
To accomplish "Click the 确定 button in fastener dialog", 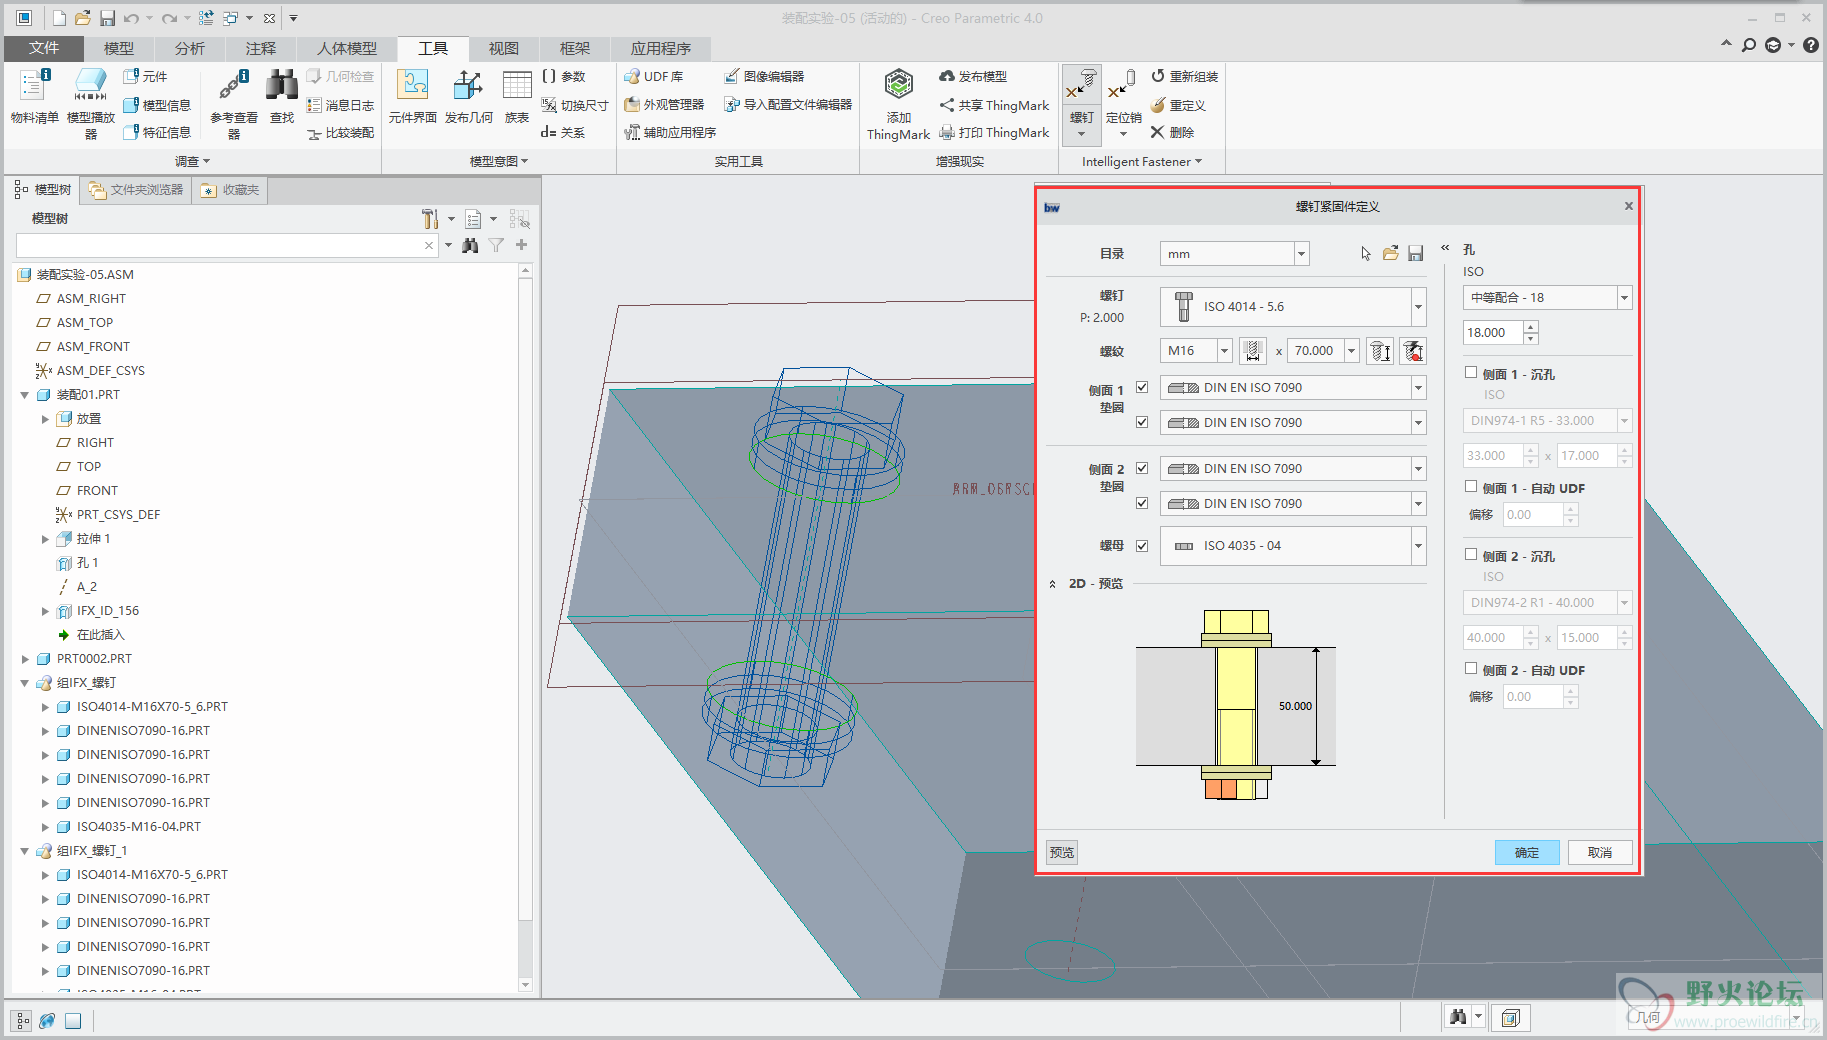I will pyautogui.click(x=1527, y=852).
